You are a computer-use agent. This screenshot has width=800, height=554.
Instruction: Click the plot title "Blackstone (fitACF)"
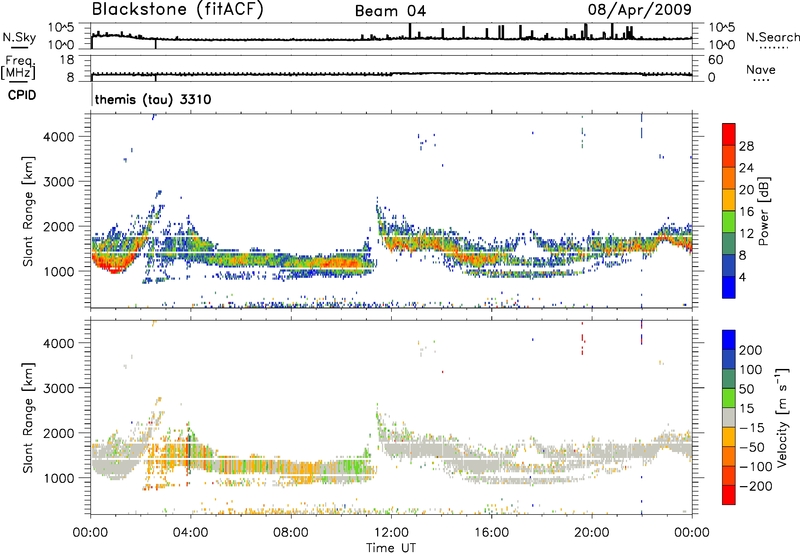[178, 9]
